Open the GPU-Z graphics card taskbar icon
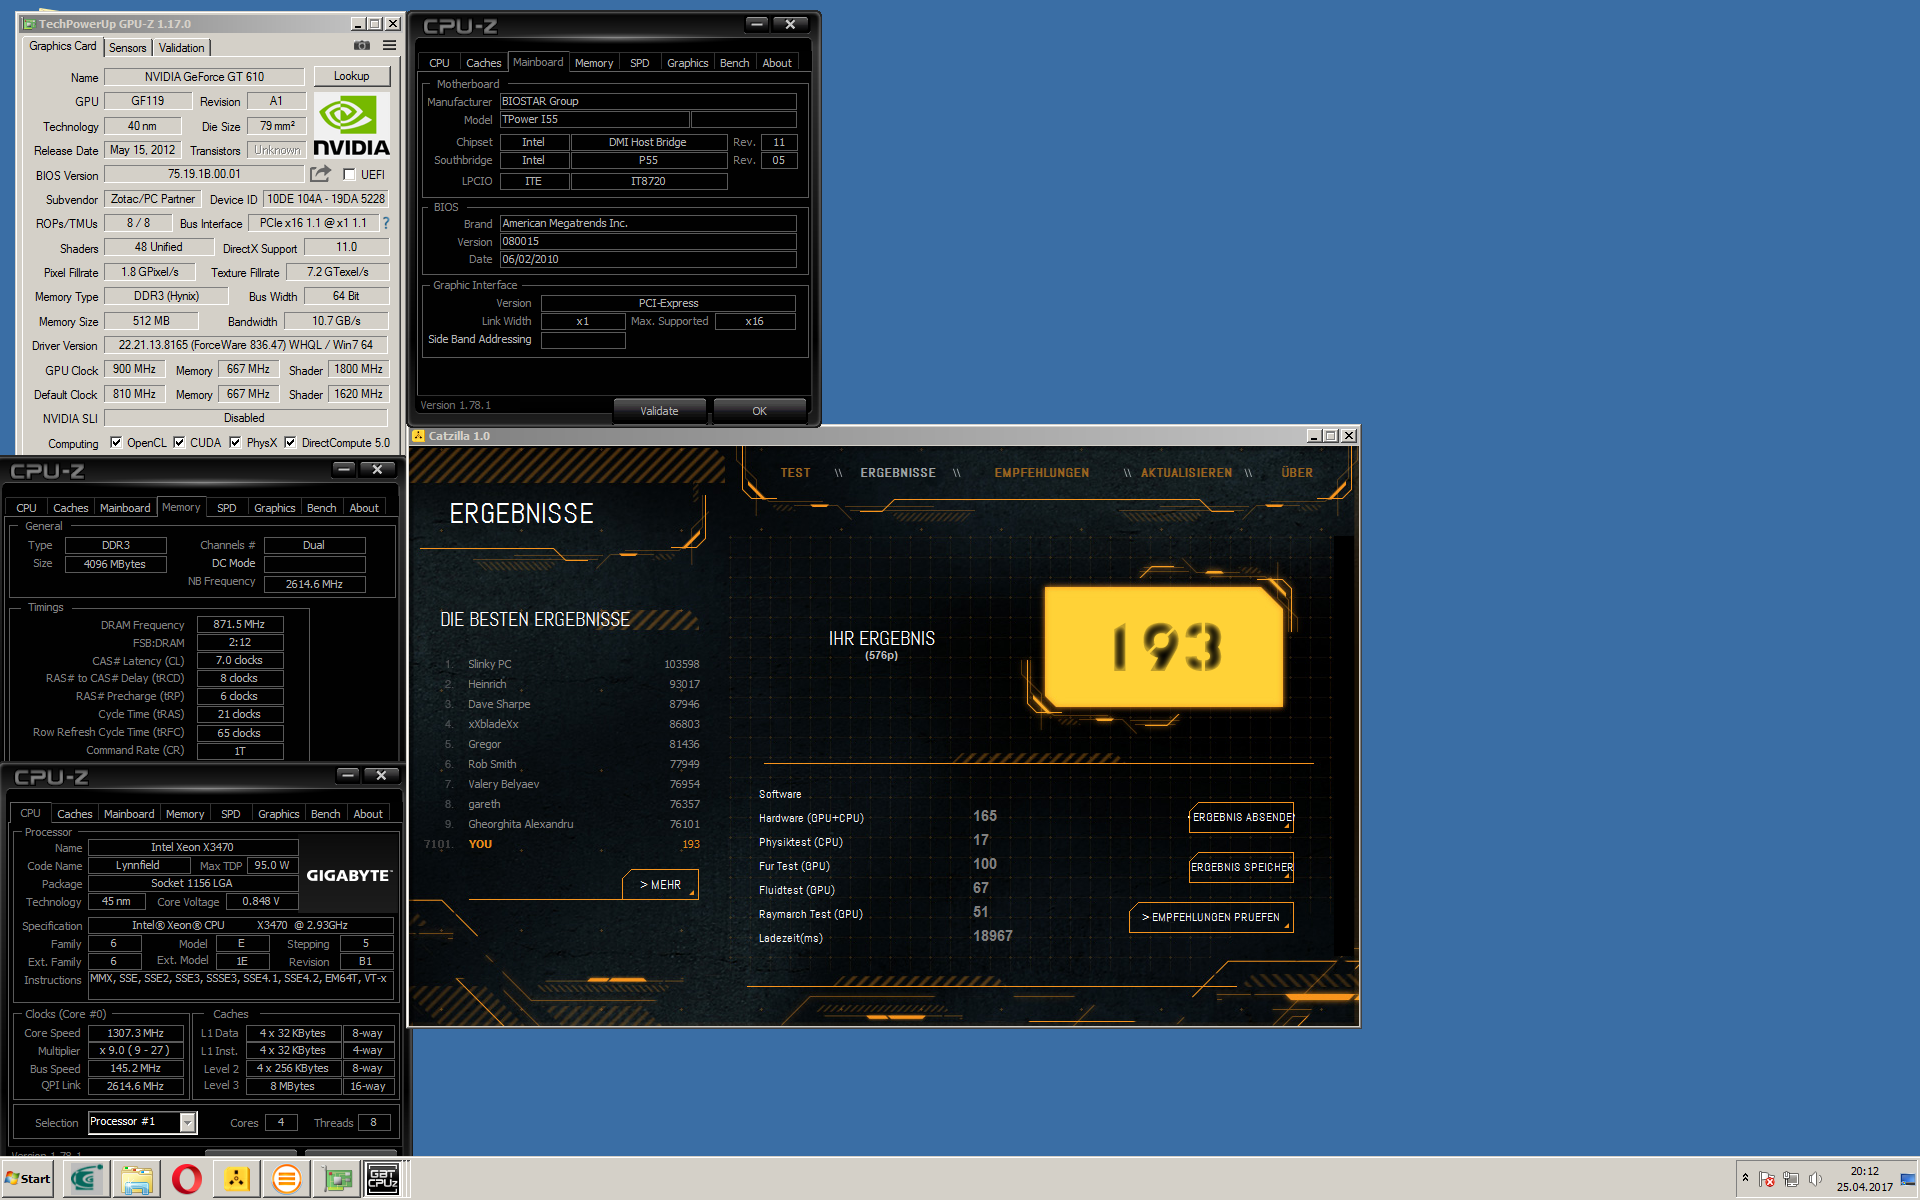This screenshot has width=1920, height=1200. [337, 1179]
